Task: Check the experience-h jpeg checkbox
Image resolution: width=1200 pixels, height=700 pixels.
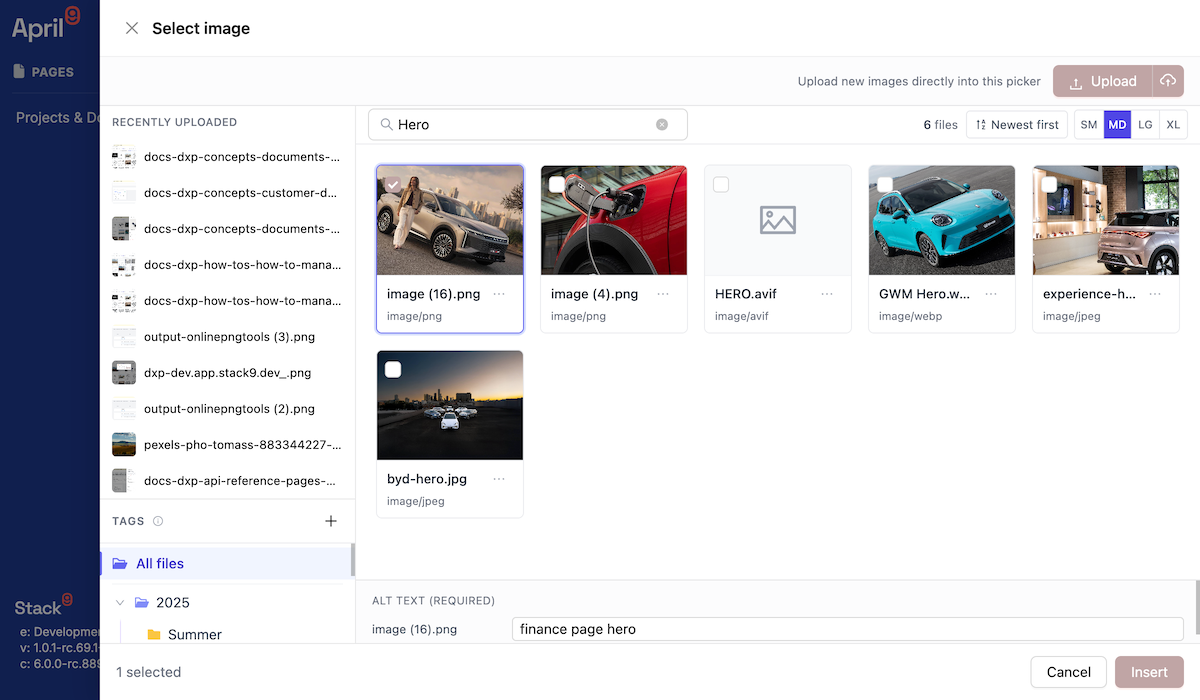Action: point(1049,185)
